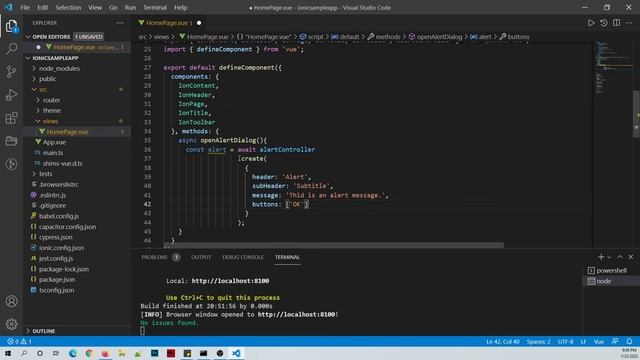
Task: Open the Selection menu
Action: [68, 7]
